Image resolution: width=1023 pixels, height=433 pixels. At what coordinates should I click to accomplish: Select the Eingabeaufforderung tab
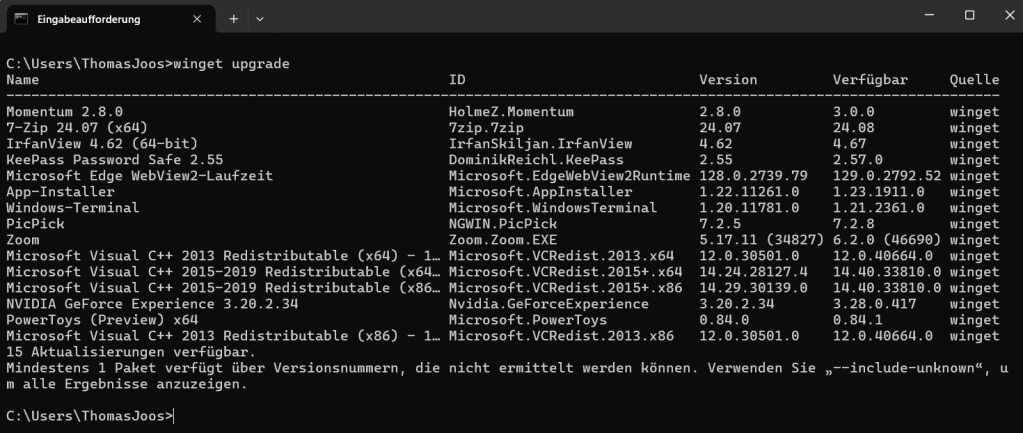click(110, 19)
